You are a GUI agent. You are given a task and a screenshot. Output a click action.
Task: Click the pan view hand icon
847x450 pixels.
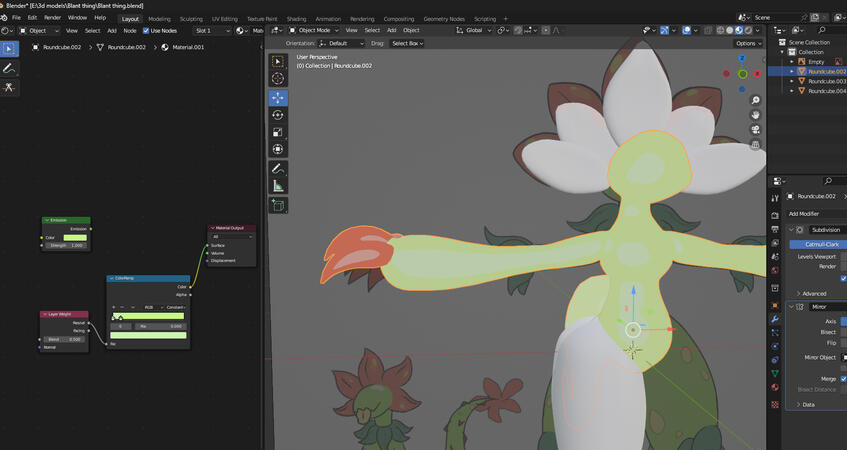point(756,115)
